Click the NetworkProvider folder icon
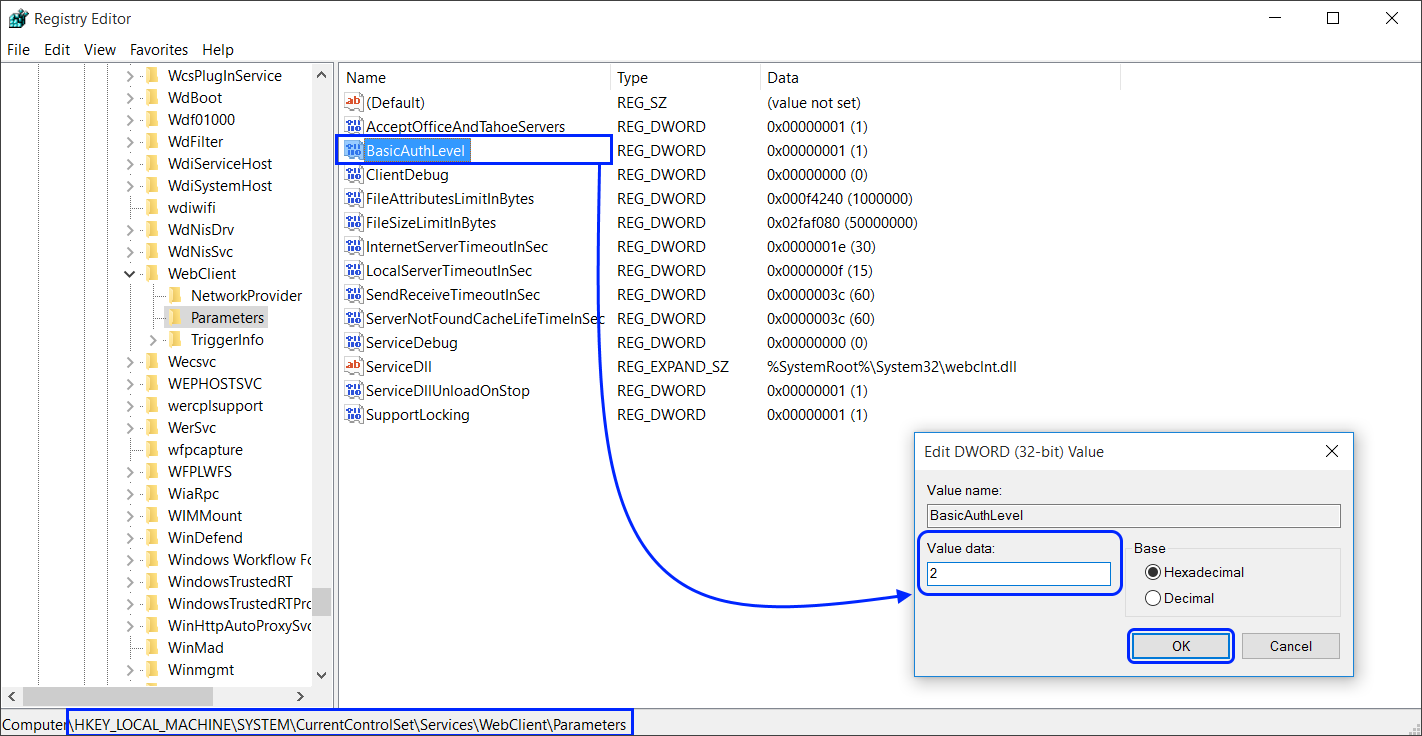 point(175,296)
